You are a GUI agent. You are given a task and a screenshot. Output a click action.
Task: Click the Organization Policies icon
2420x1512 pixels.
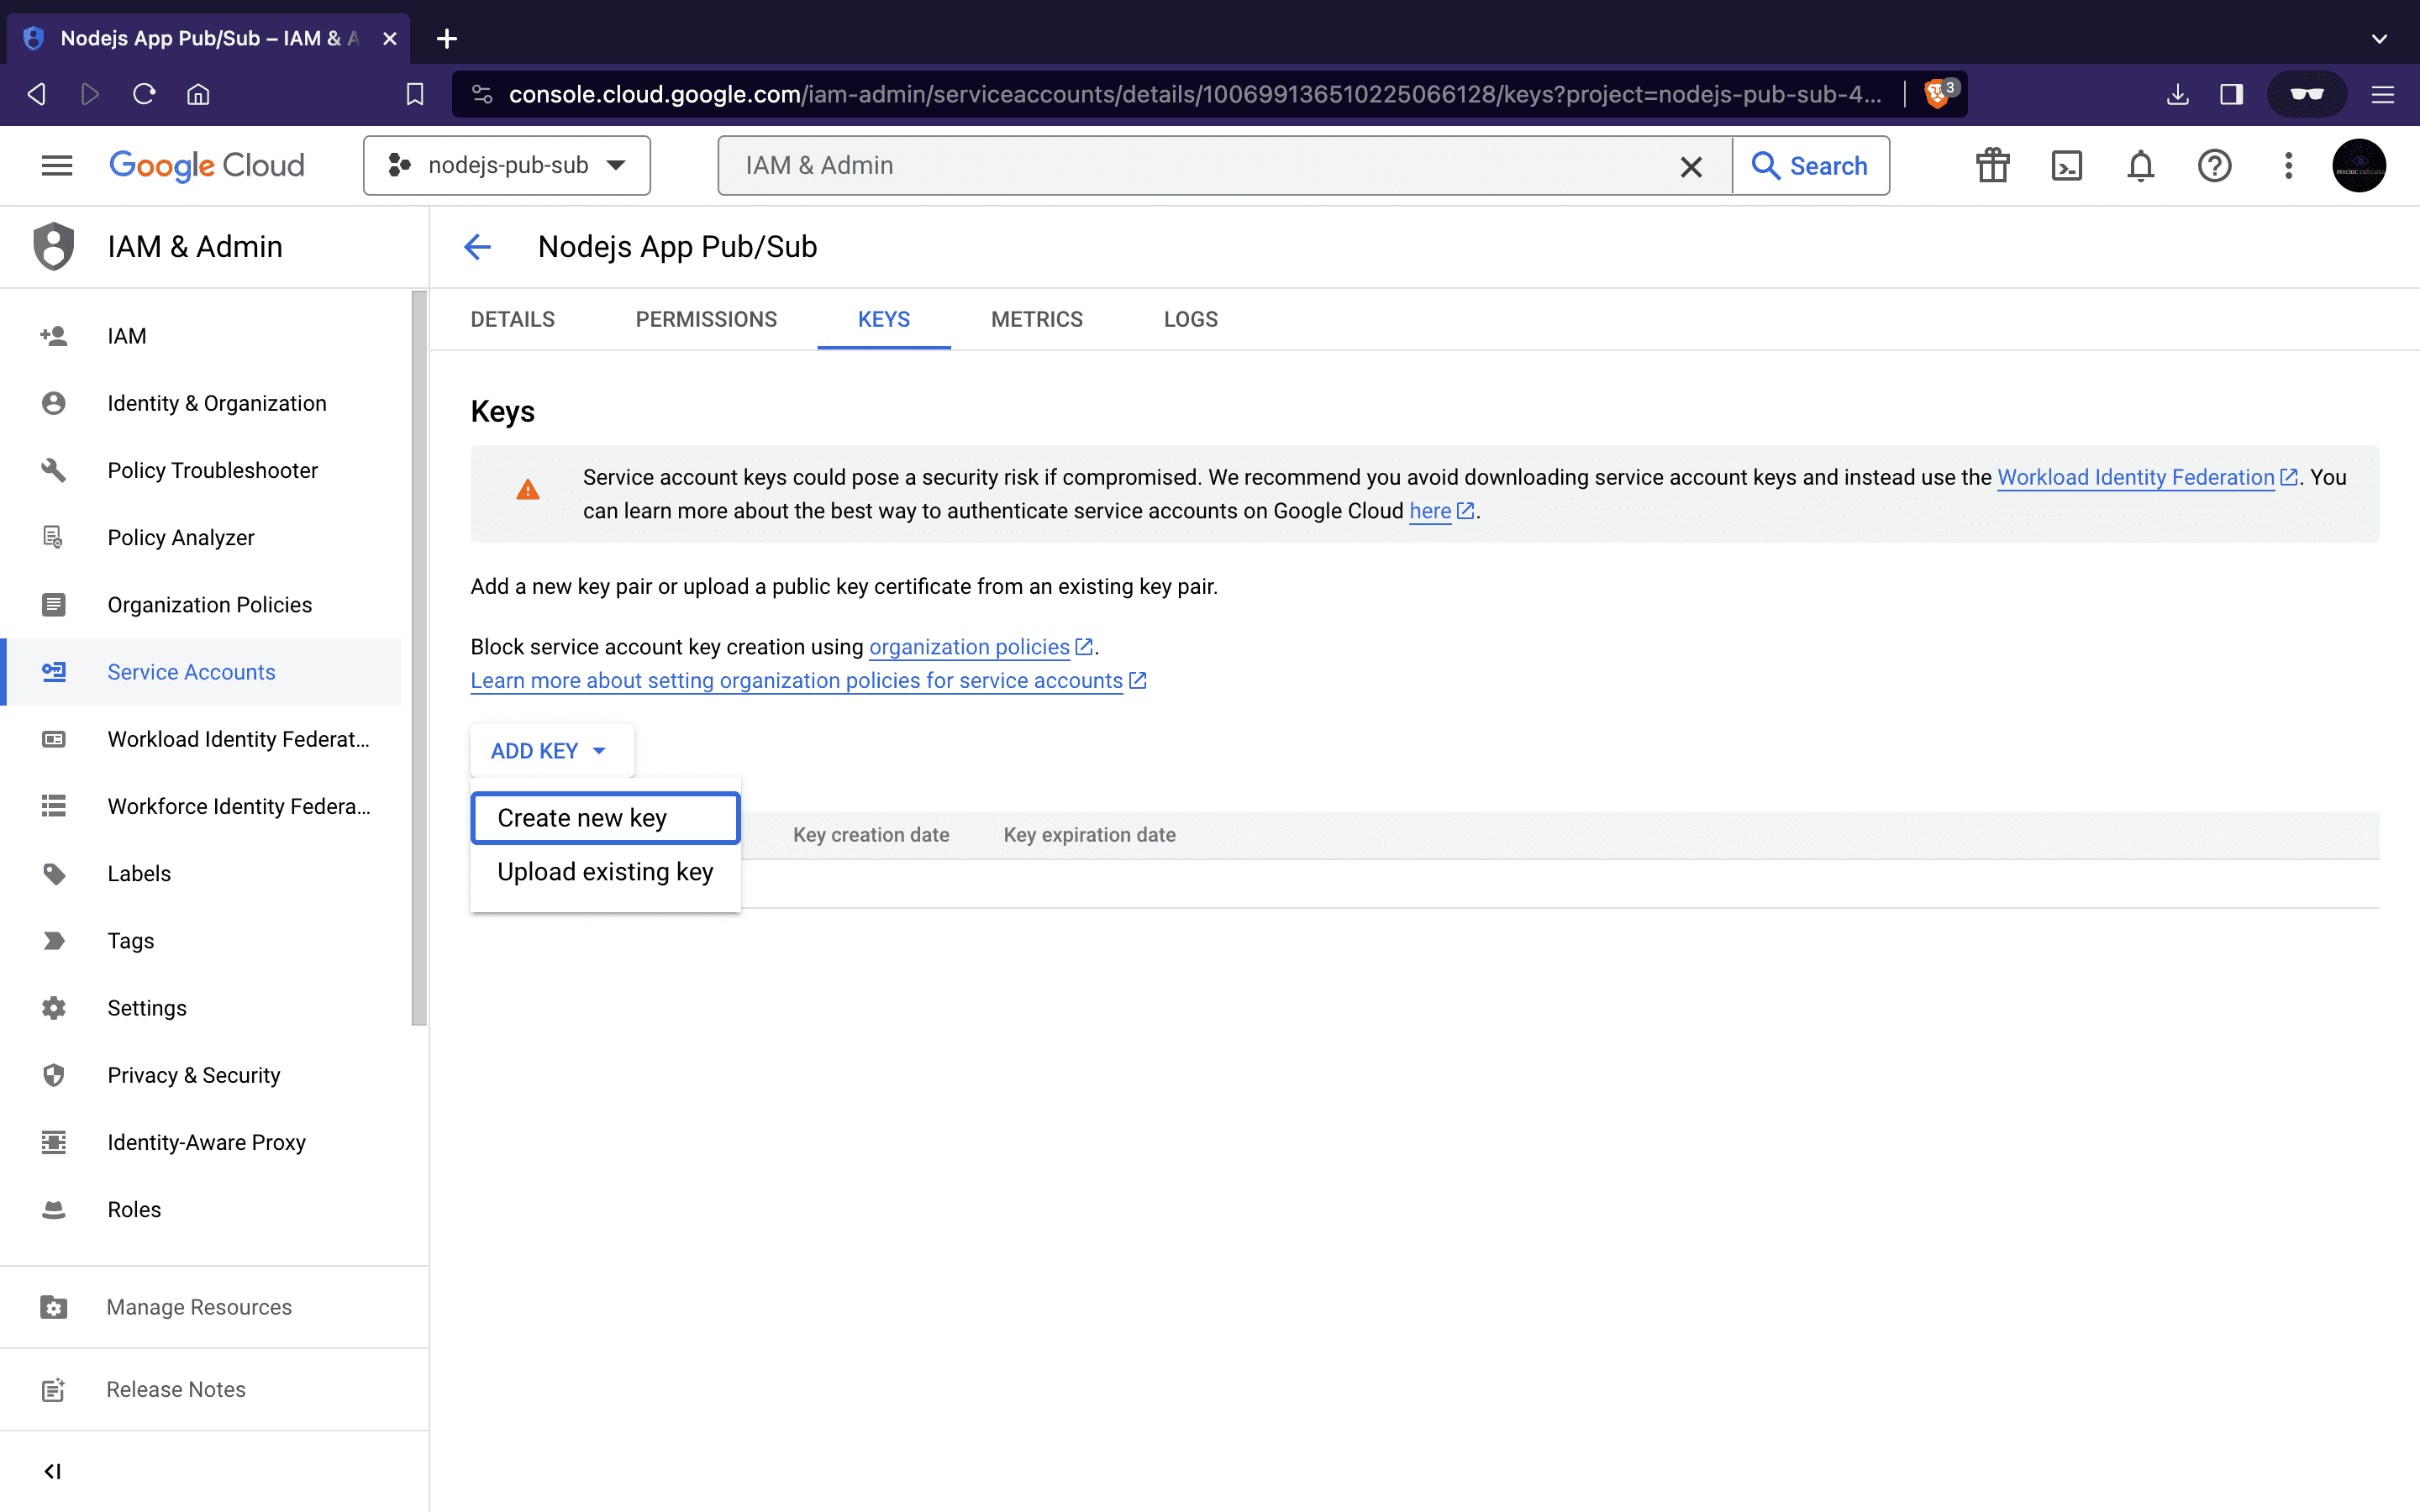point(52,605)
